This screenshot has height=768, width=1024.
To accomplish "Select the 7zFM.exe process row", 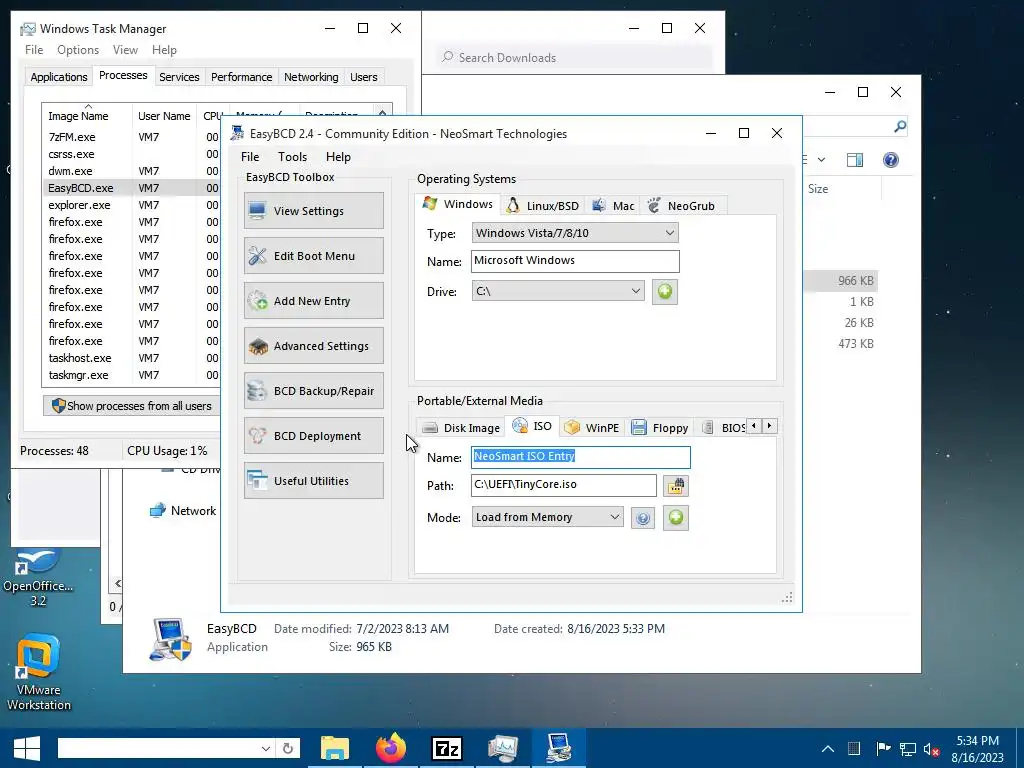I will pyautogui.click(x=131, y=137).
